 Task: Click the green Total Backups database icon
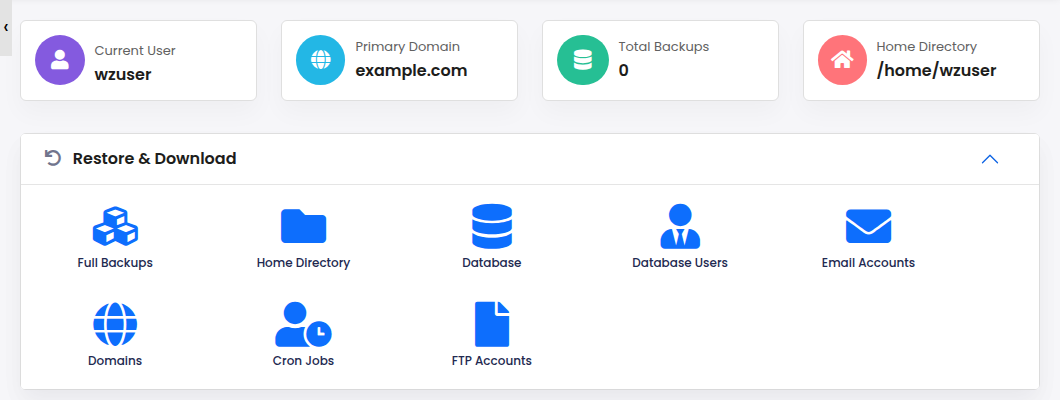(582, 60)
